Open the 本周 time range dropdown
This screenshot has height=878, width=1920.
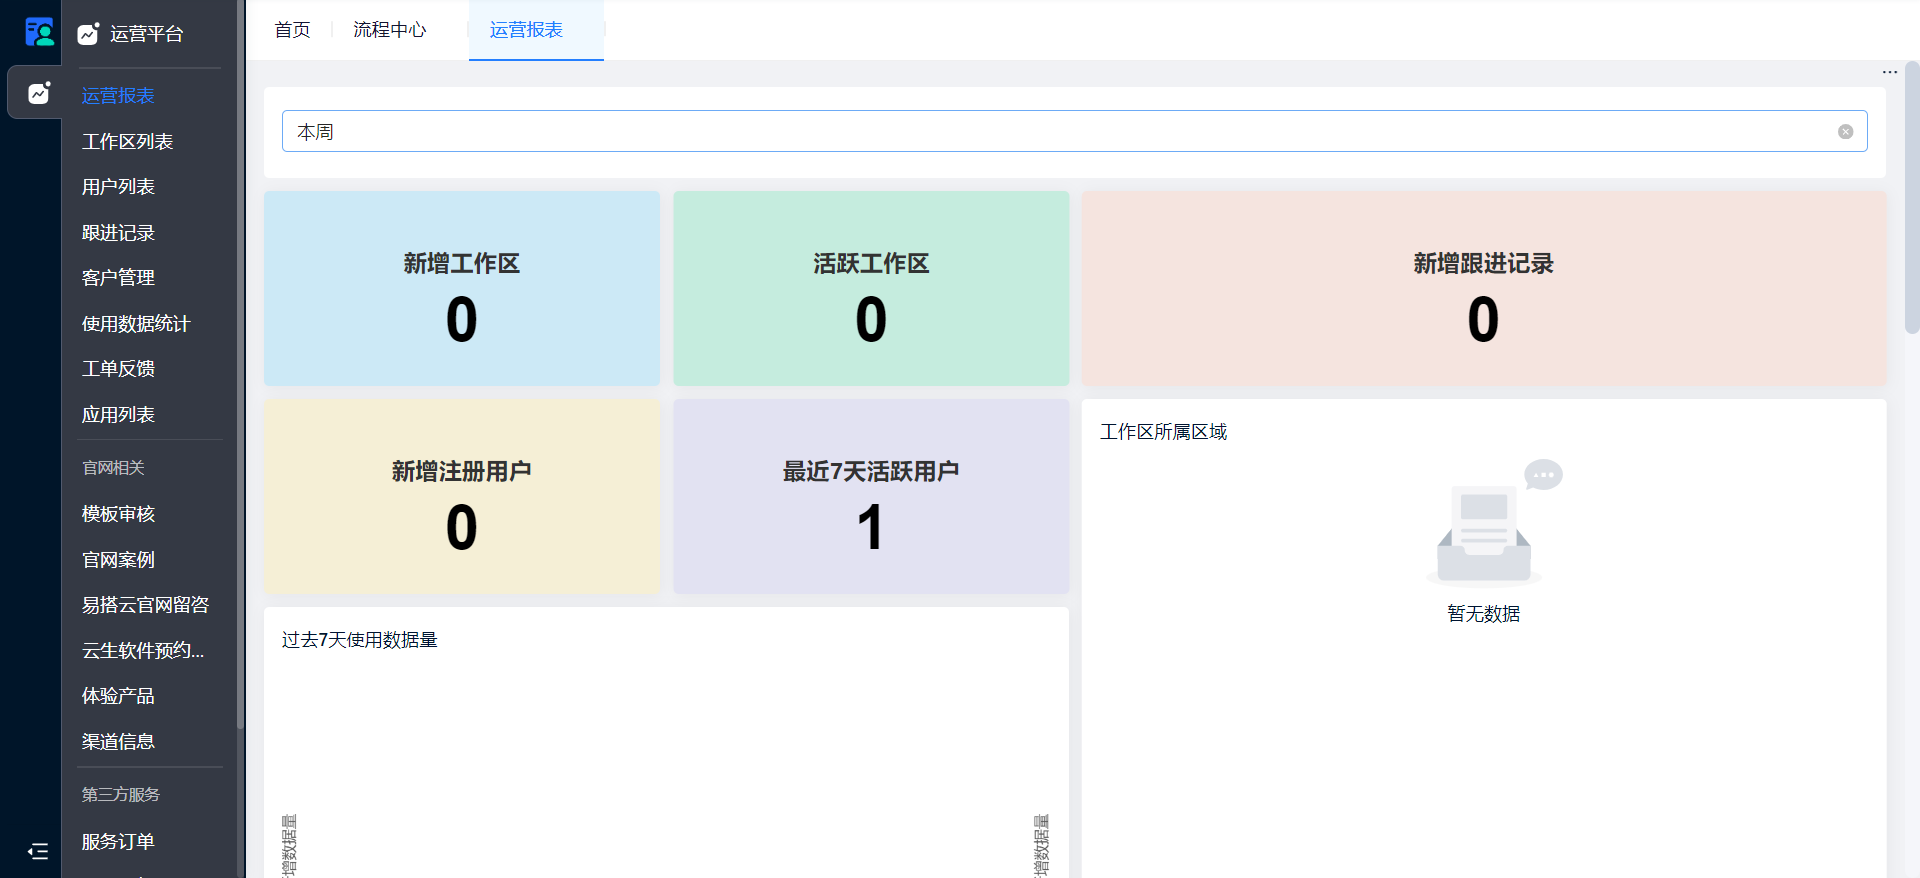tap(1060, 132)
